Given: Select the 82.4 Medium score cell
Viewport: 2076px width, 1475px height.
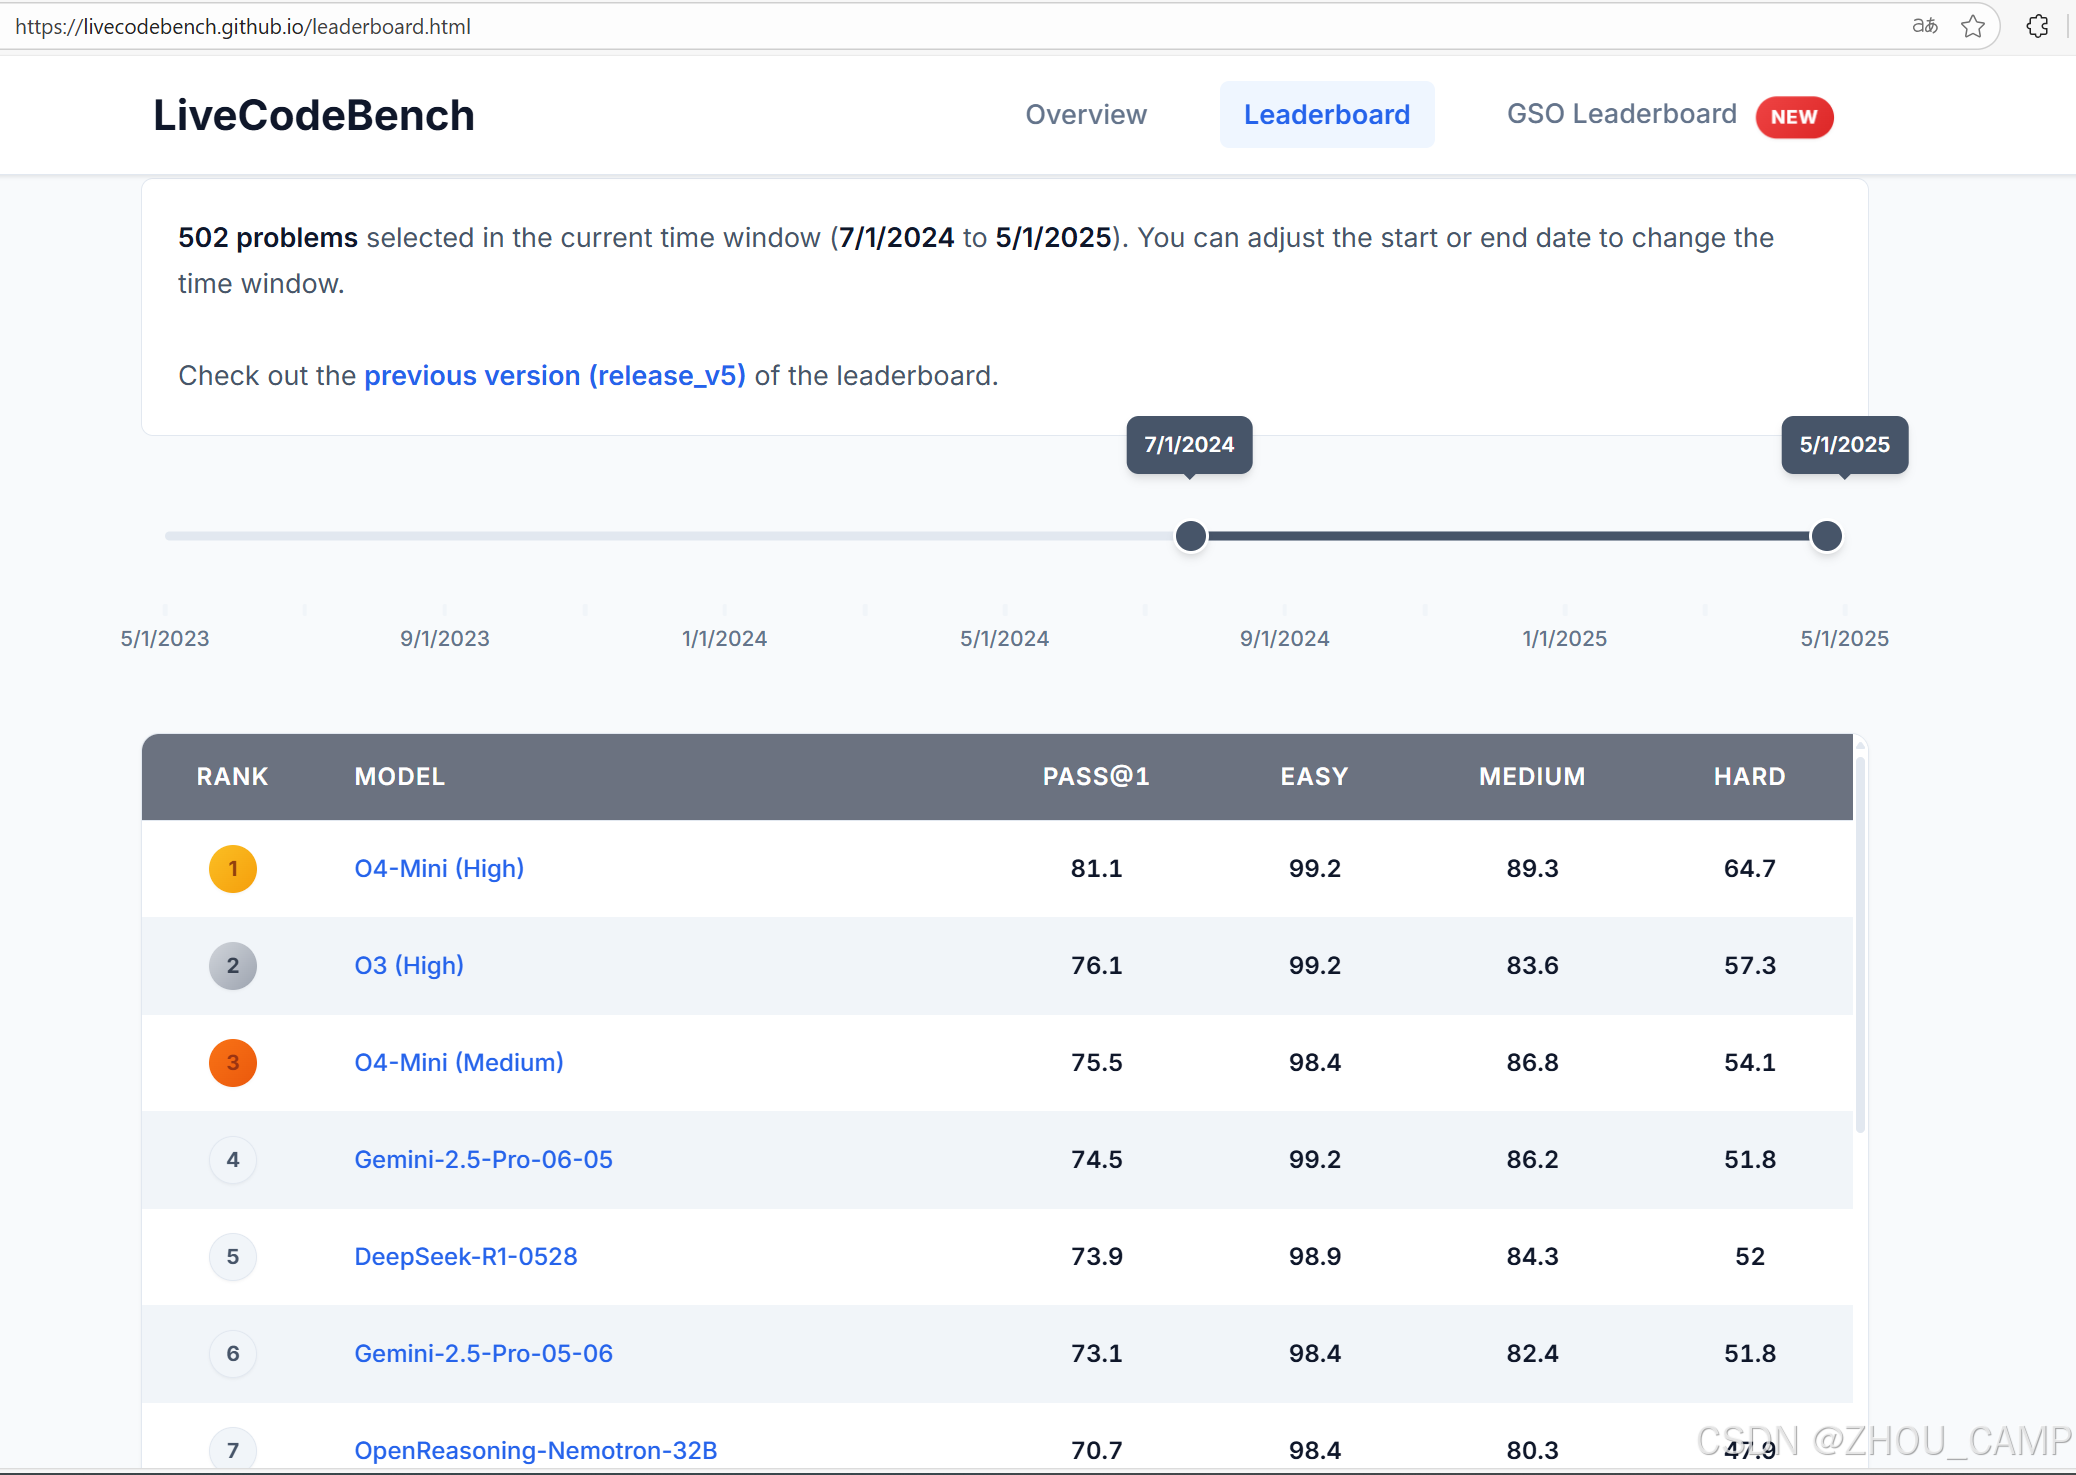Looking at the screenshot, I should (x=1532, y=1353).
